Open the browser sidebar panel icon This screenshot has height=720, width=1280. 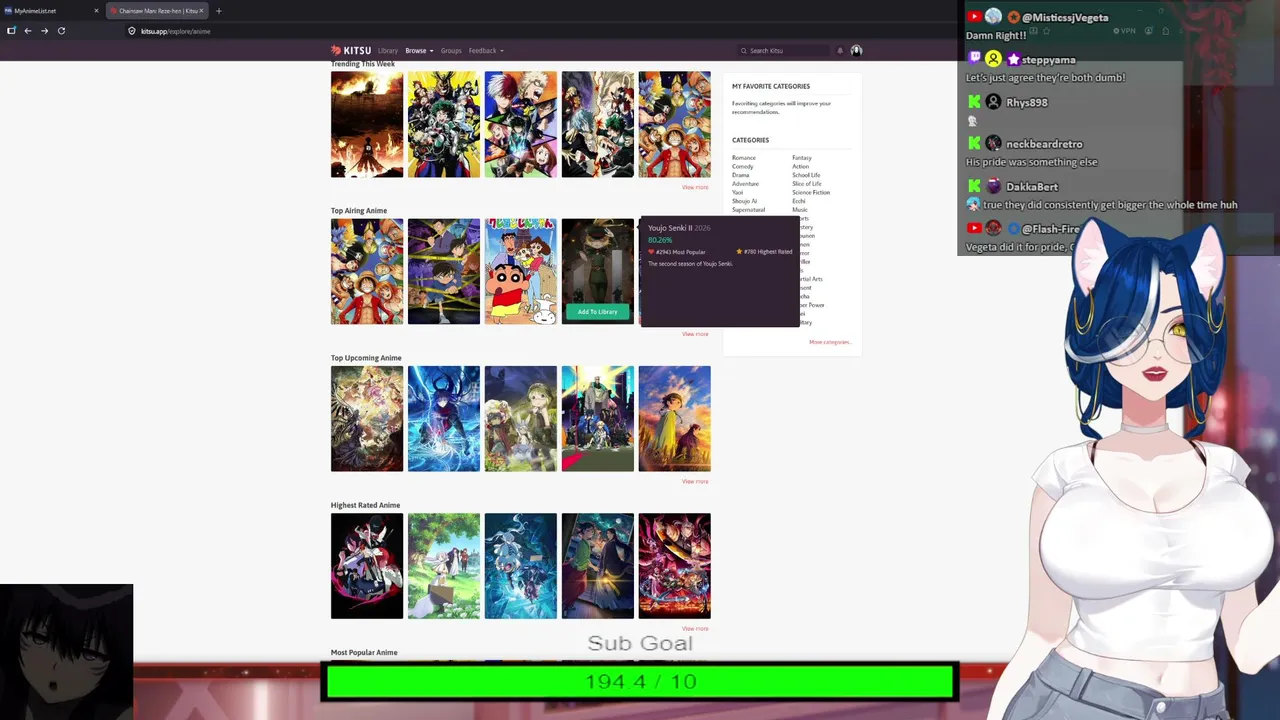pyautogui.click(x=11, y=31)
